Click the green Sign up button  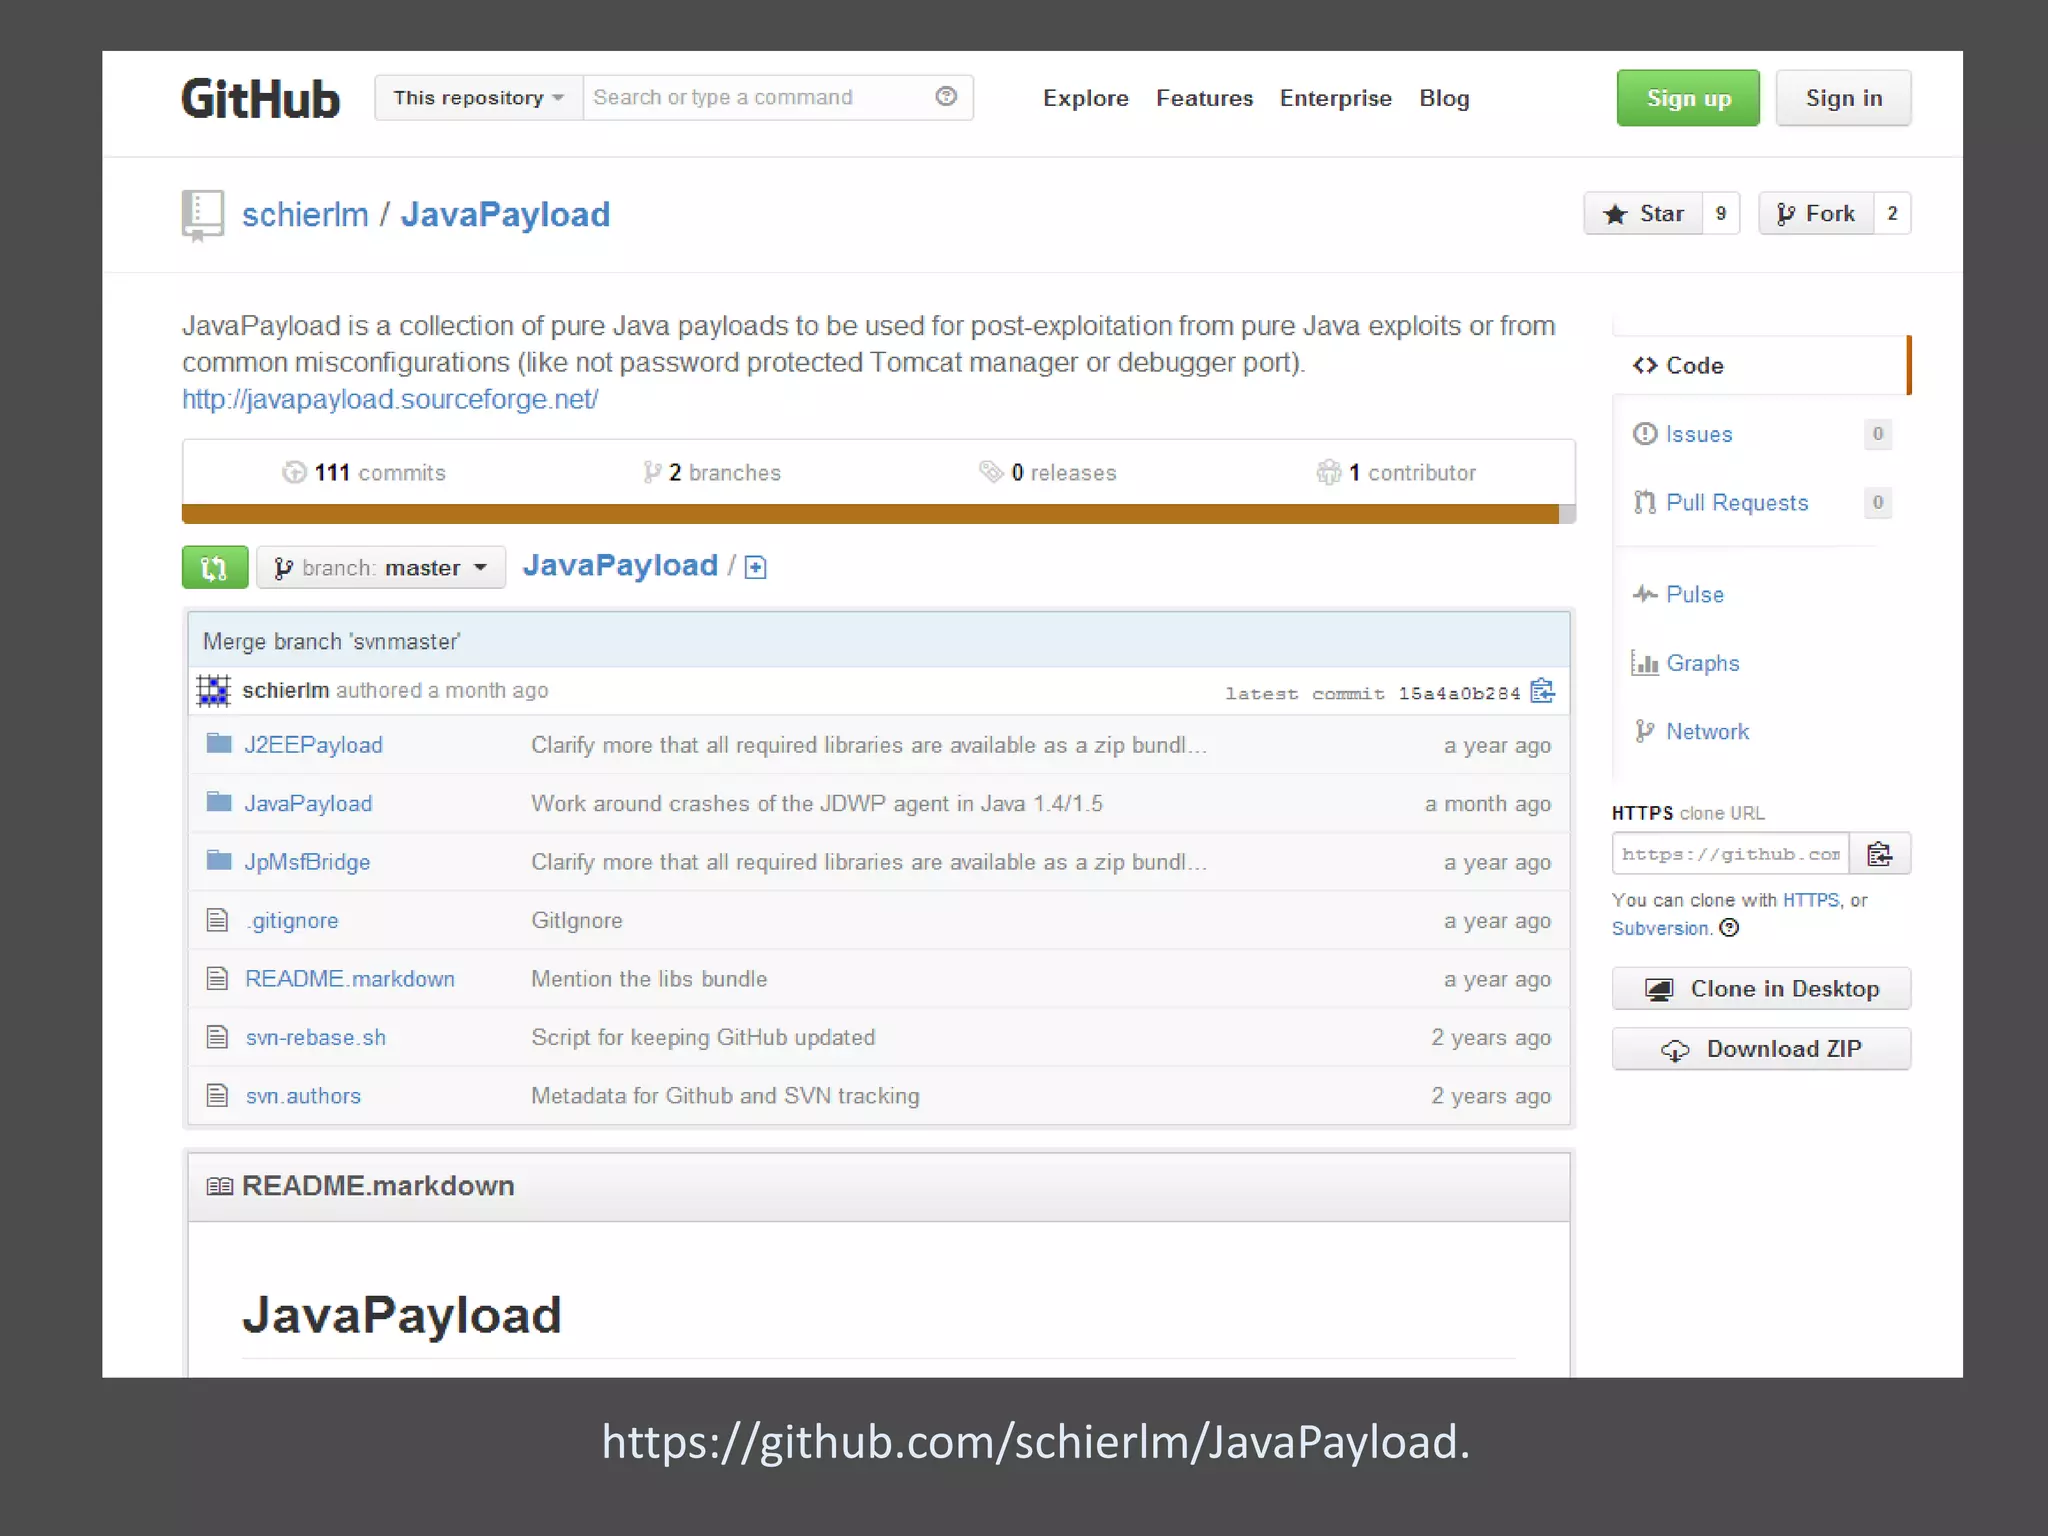[x=1688, y=98]
